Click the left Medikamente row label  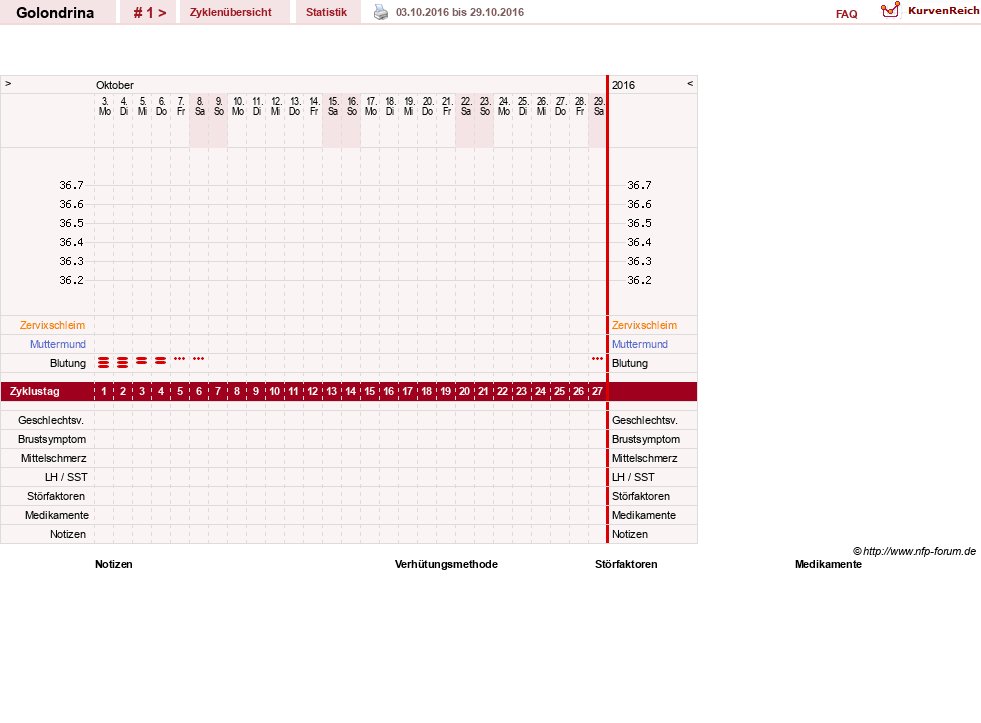(57, 515)
